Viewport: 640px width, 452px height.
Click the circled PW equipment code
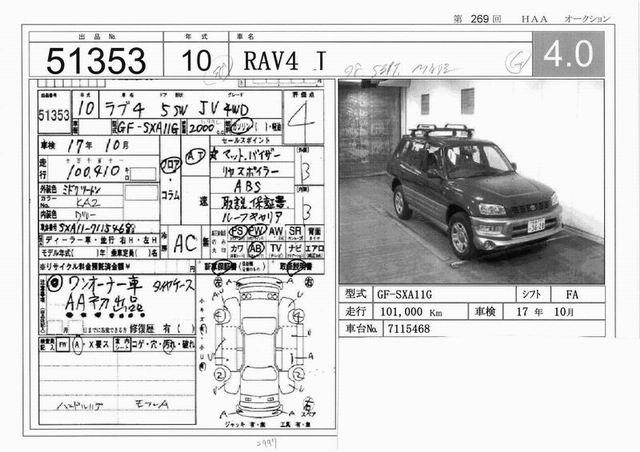(x=256, y=229)
